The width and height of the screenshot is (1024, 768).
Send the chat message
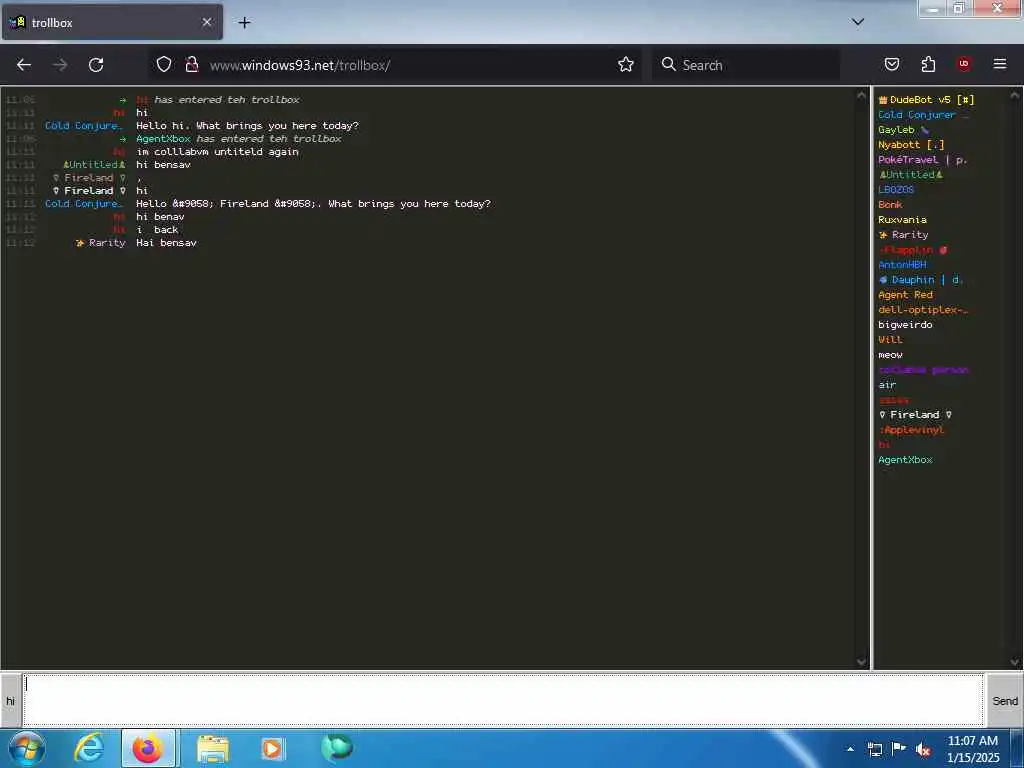point(1004,701)
